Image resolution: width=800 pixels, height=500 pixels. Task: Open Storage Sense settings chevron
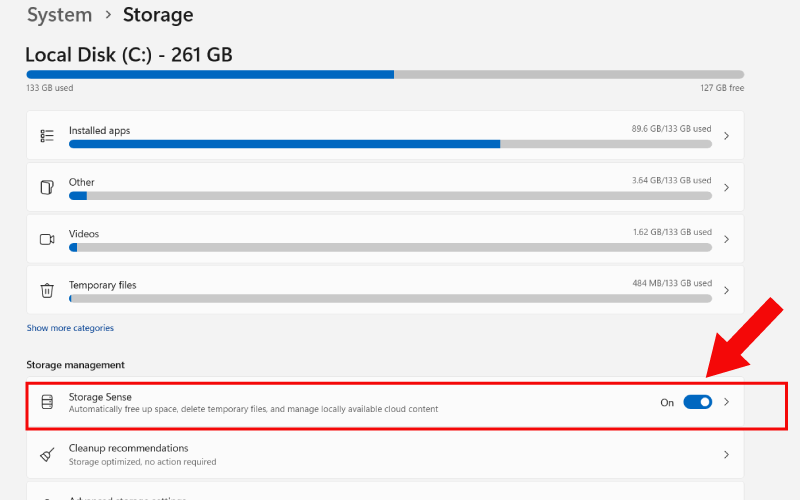(726, 402)
